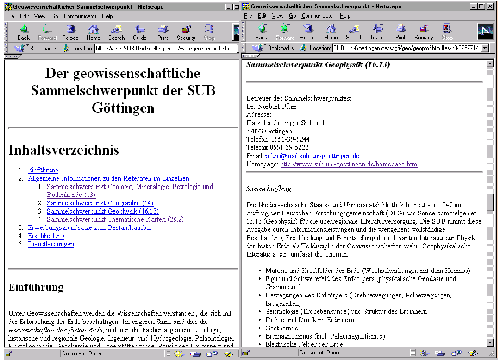
Task: Click Search icon in left window toolbar
Action: pyautogui.click(x=117, y=32)
